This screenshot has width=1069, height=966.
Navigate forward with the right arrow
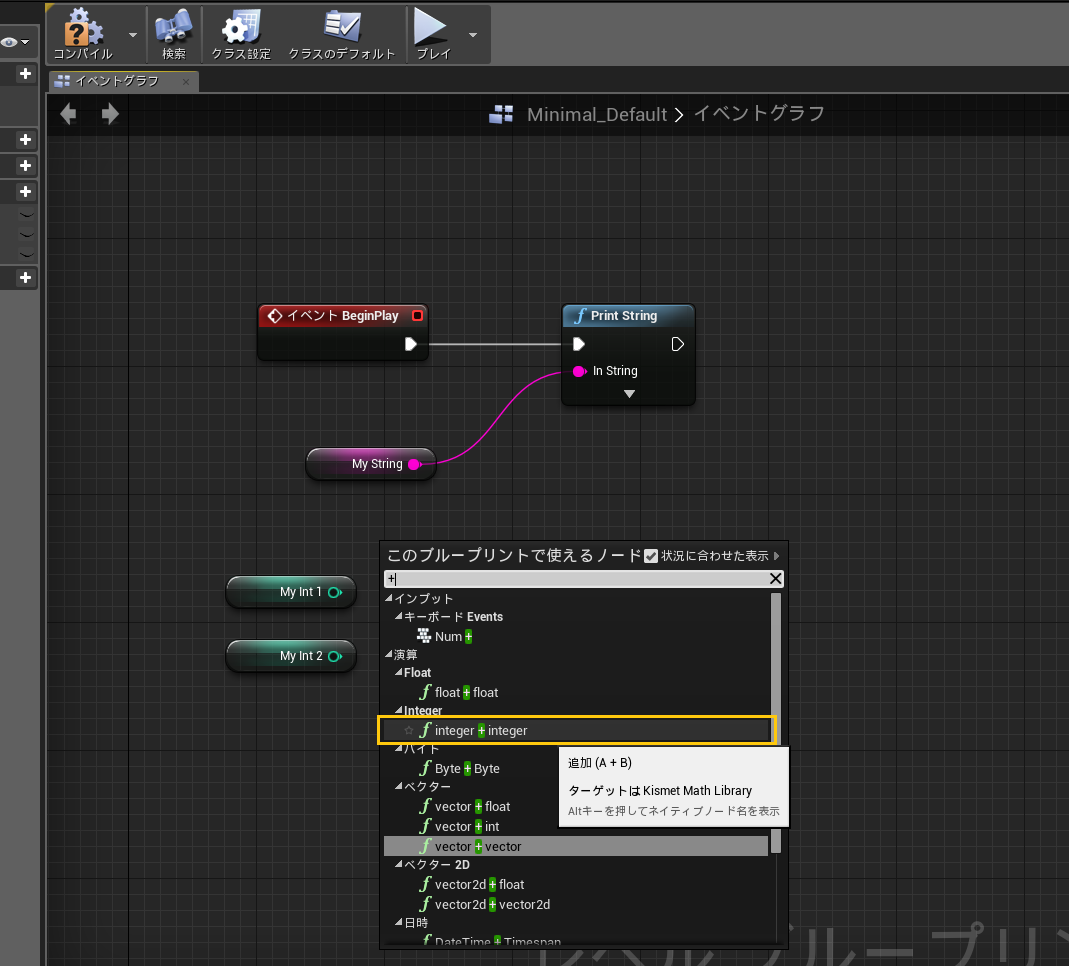pos(110,114)
